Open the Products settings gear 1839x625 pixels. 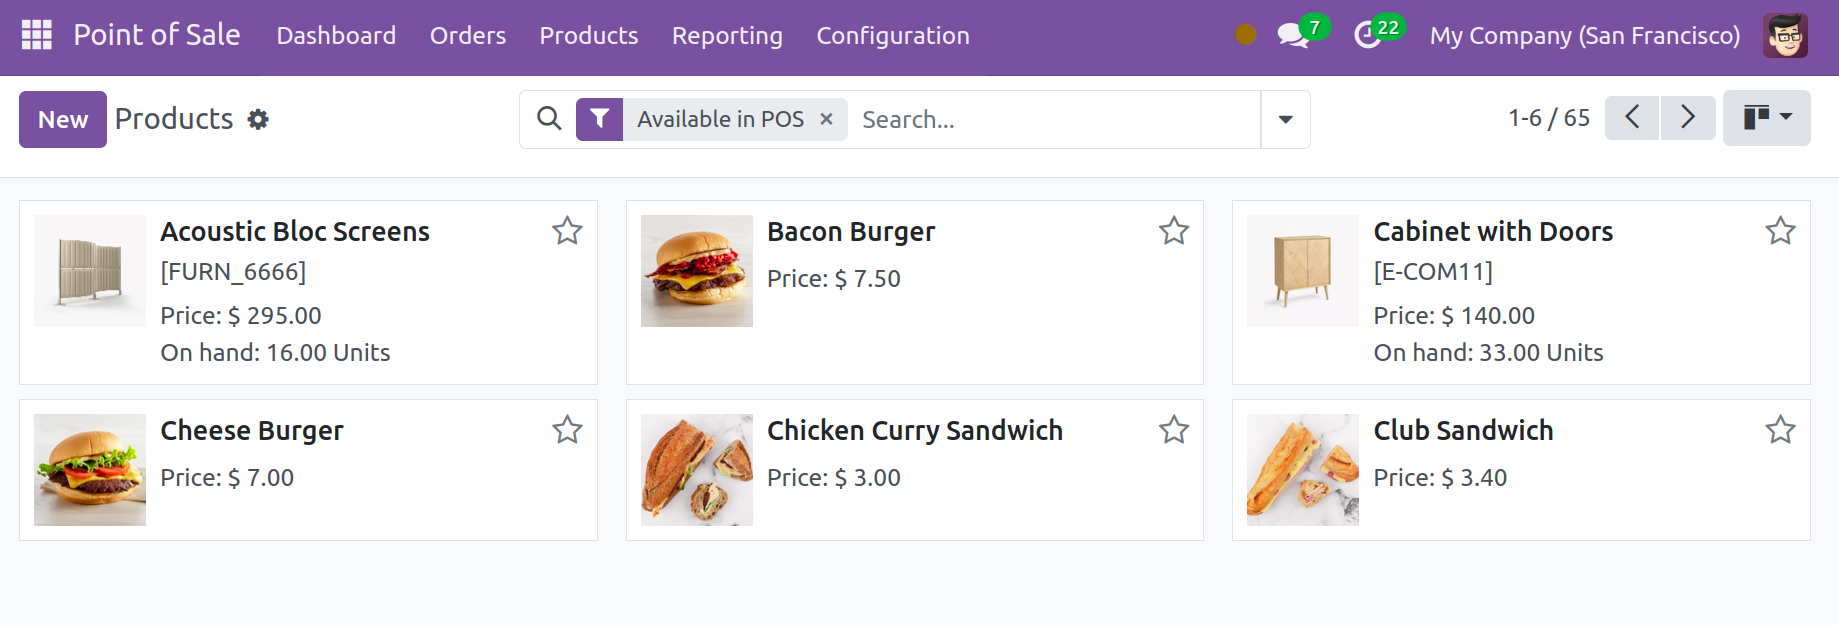tap(258, 120)
